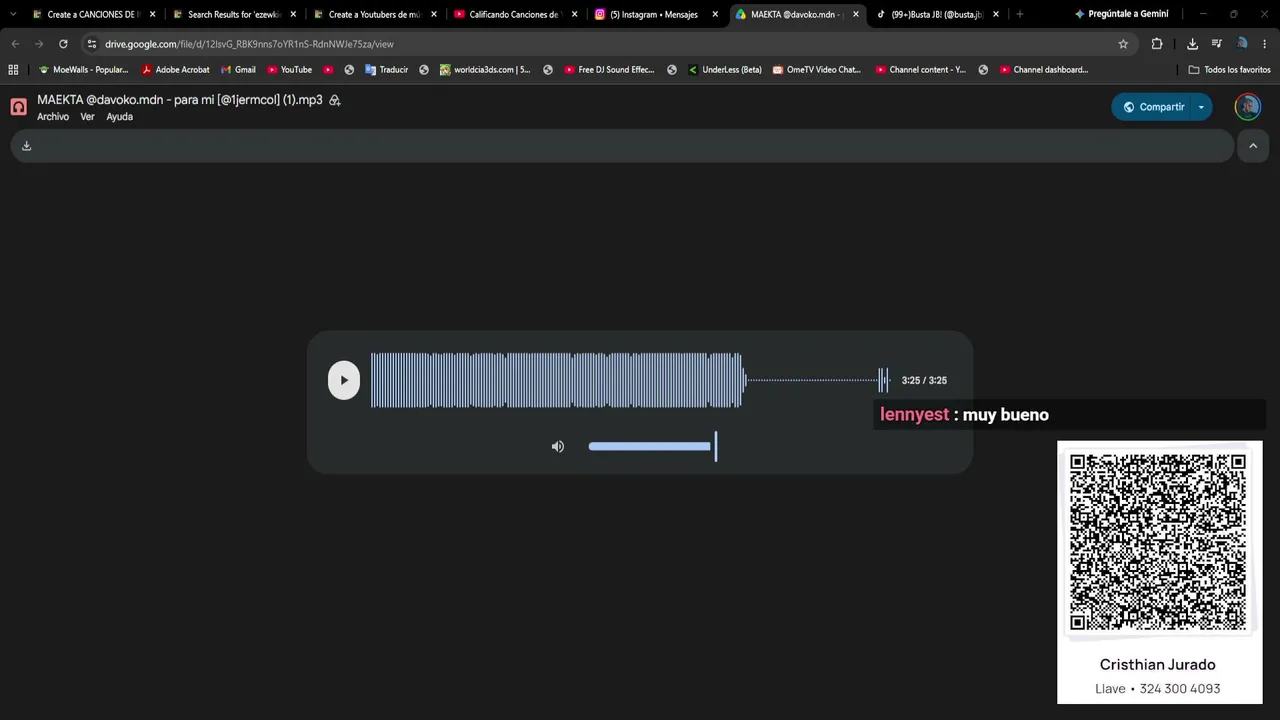
Task: Reload the current page
Action: pyautogui.click(x=63, y=44)
